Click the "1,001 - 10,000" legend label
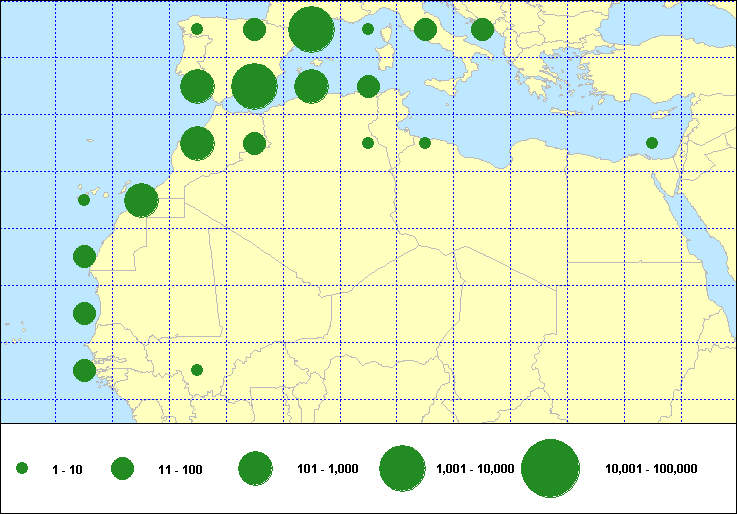Viewport: 737px width, 514px height. click(x=476, y=468)
